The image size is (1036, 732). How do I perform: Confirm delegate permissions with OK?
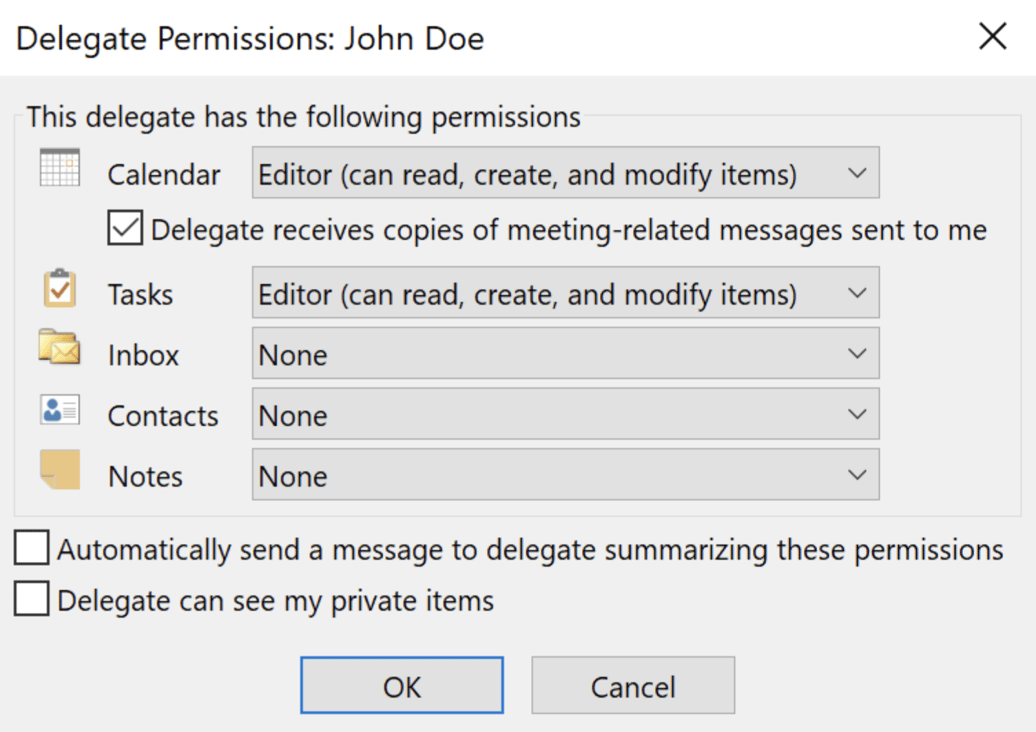pos(401,685)
